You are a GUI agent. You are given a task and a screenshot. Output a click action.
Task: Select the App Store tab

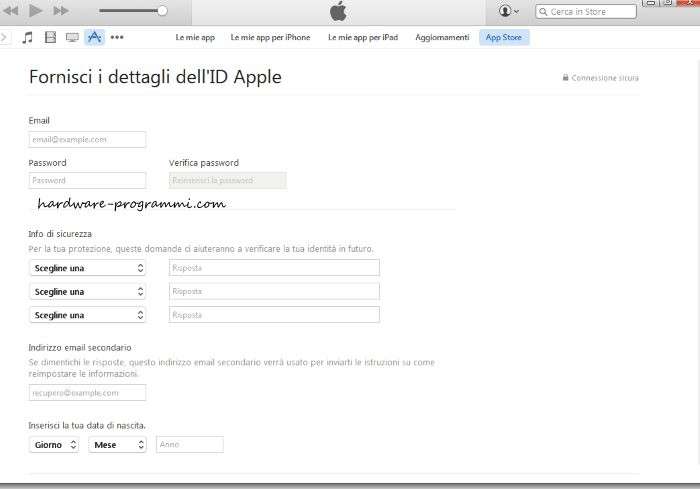(x=504, y=38)
